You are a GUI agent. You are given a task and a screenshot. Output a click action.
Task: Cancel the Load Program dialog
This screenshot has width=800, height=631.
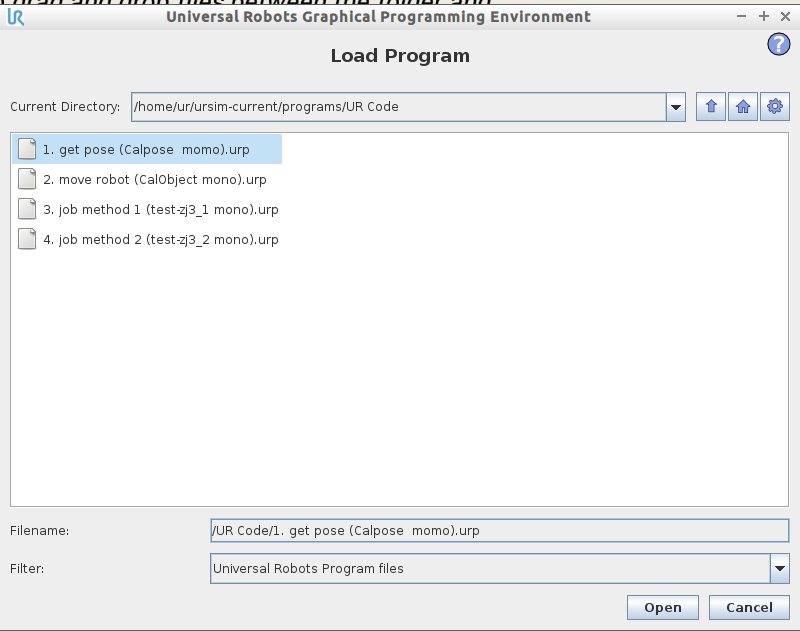[749, 608]
